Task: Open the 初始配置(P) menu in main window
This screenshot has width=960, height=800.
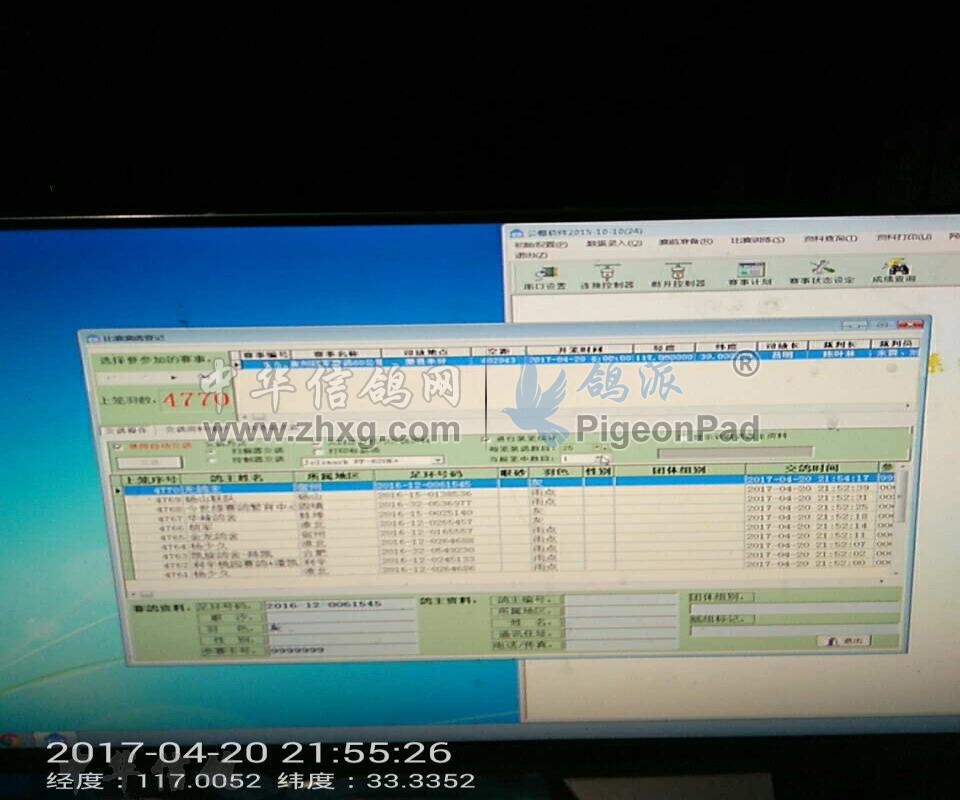Action: [x=541, y=244]
